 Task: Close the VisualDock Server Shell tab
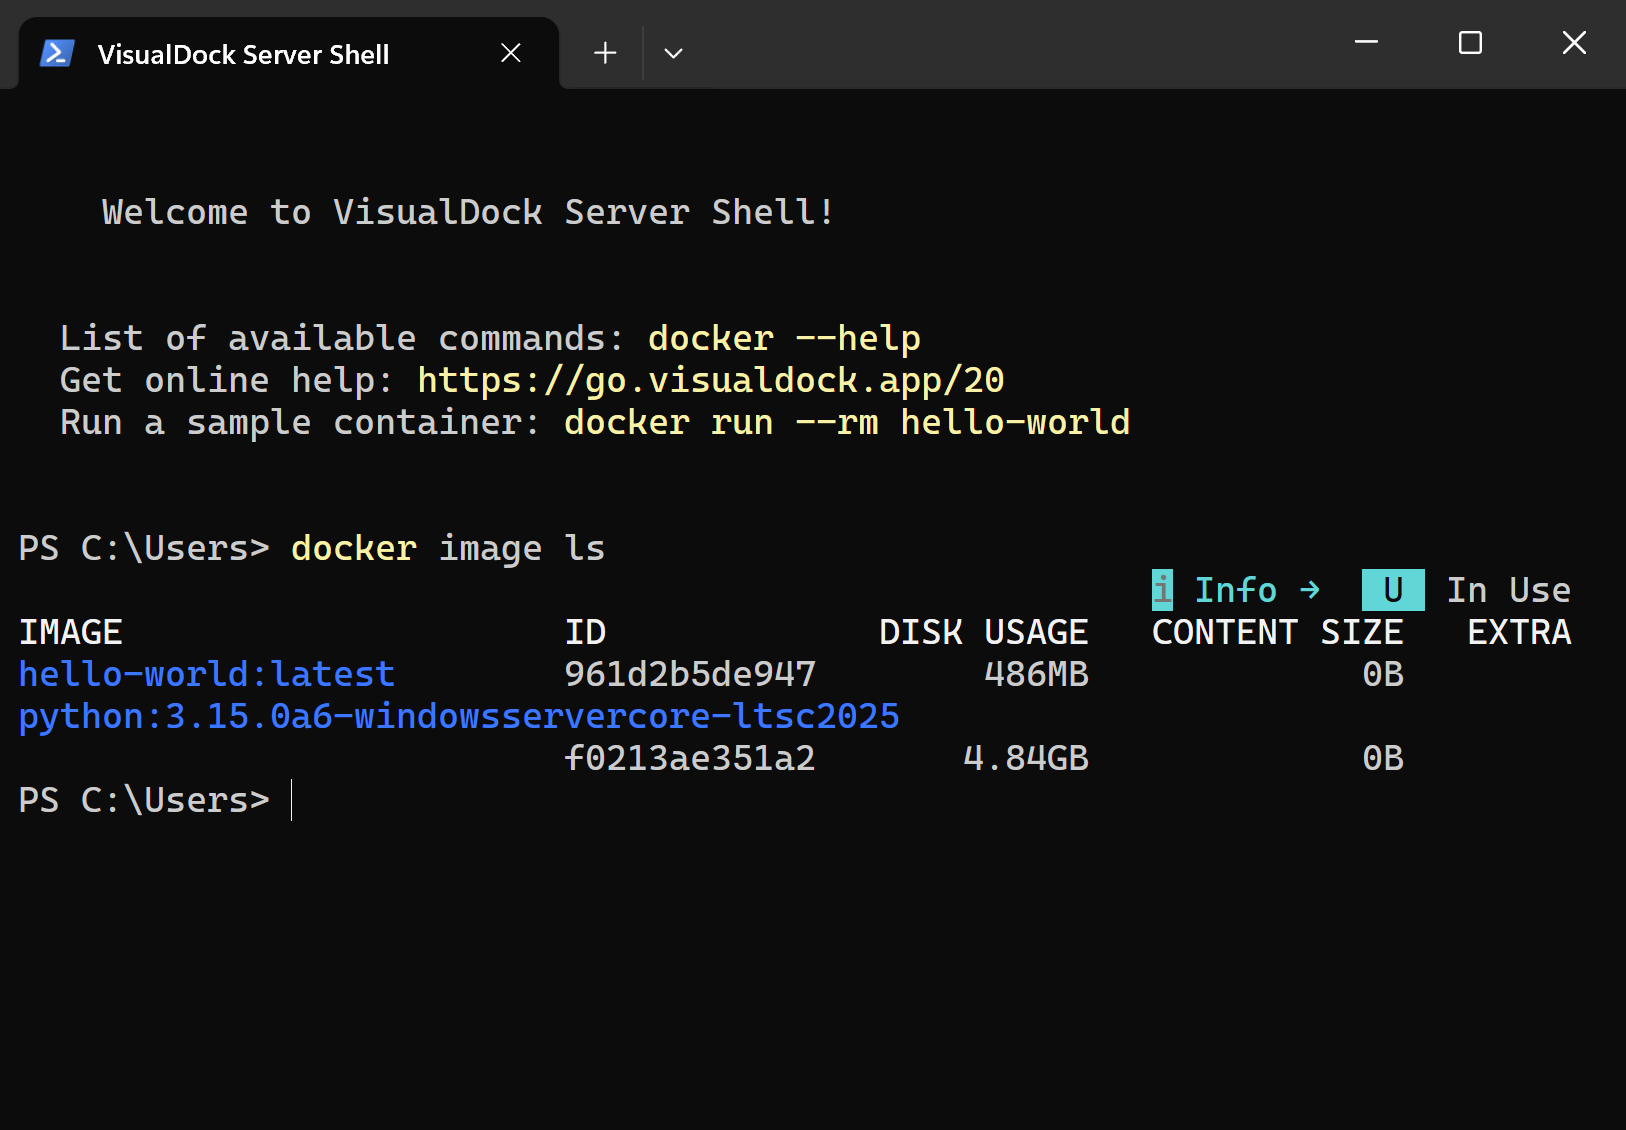[x=511, y=54]
